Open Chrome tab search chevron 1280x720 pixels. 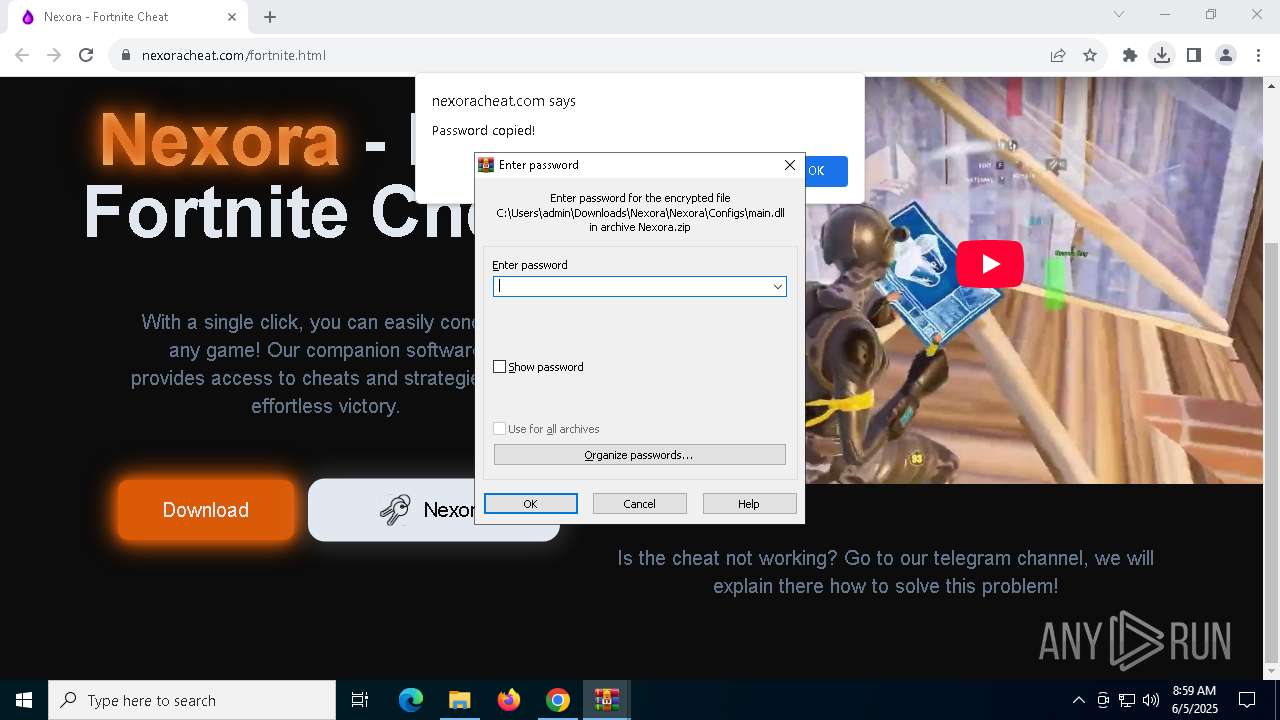[x=1119, y=14]
